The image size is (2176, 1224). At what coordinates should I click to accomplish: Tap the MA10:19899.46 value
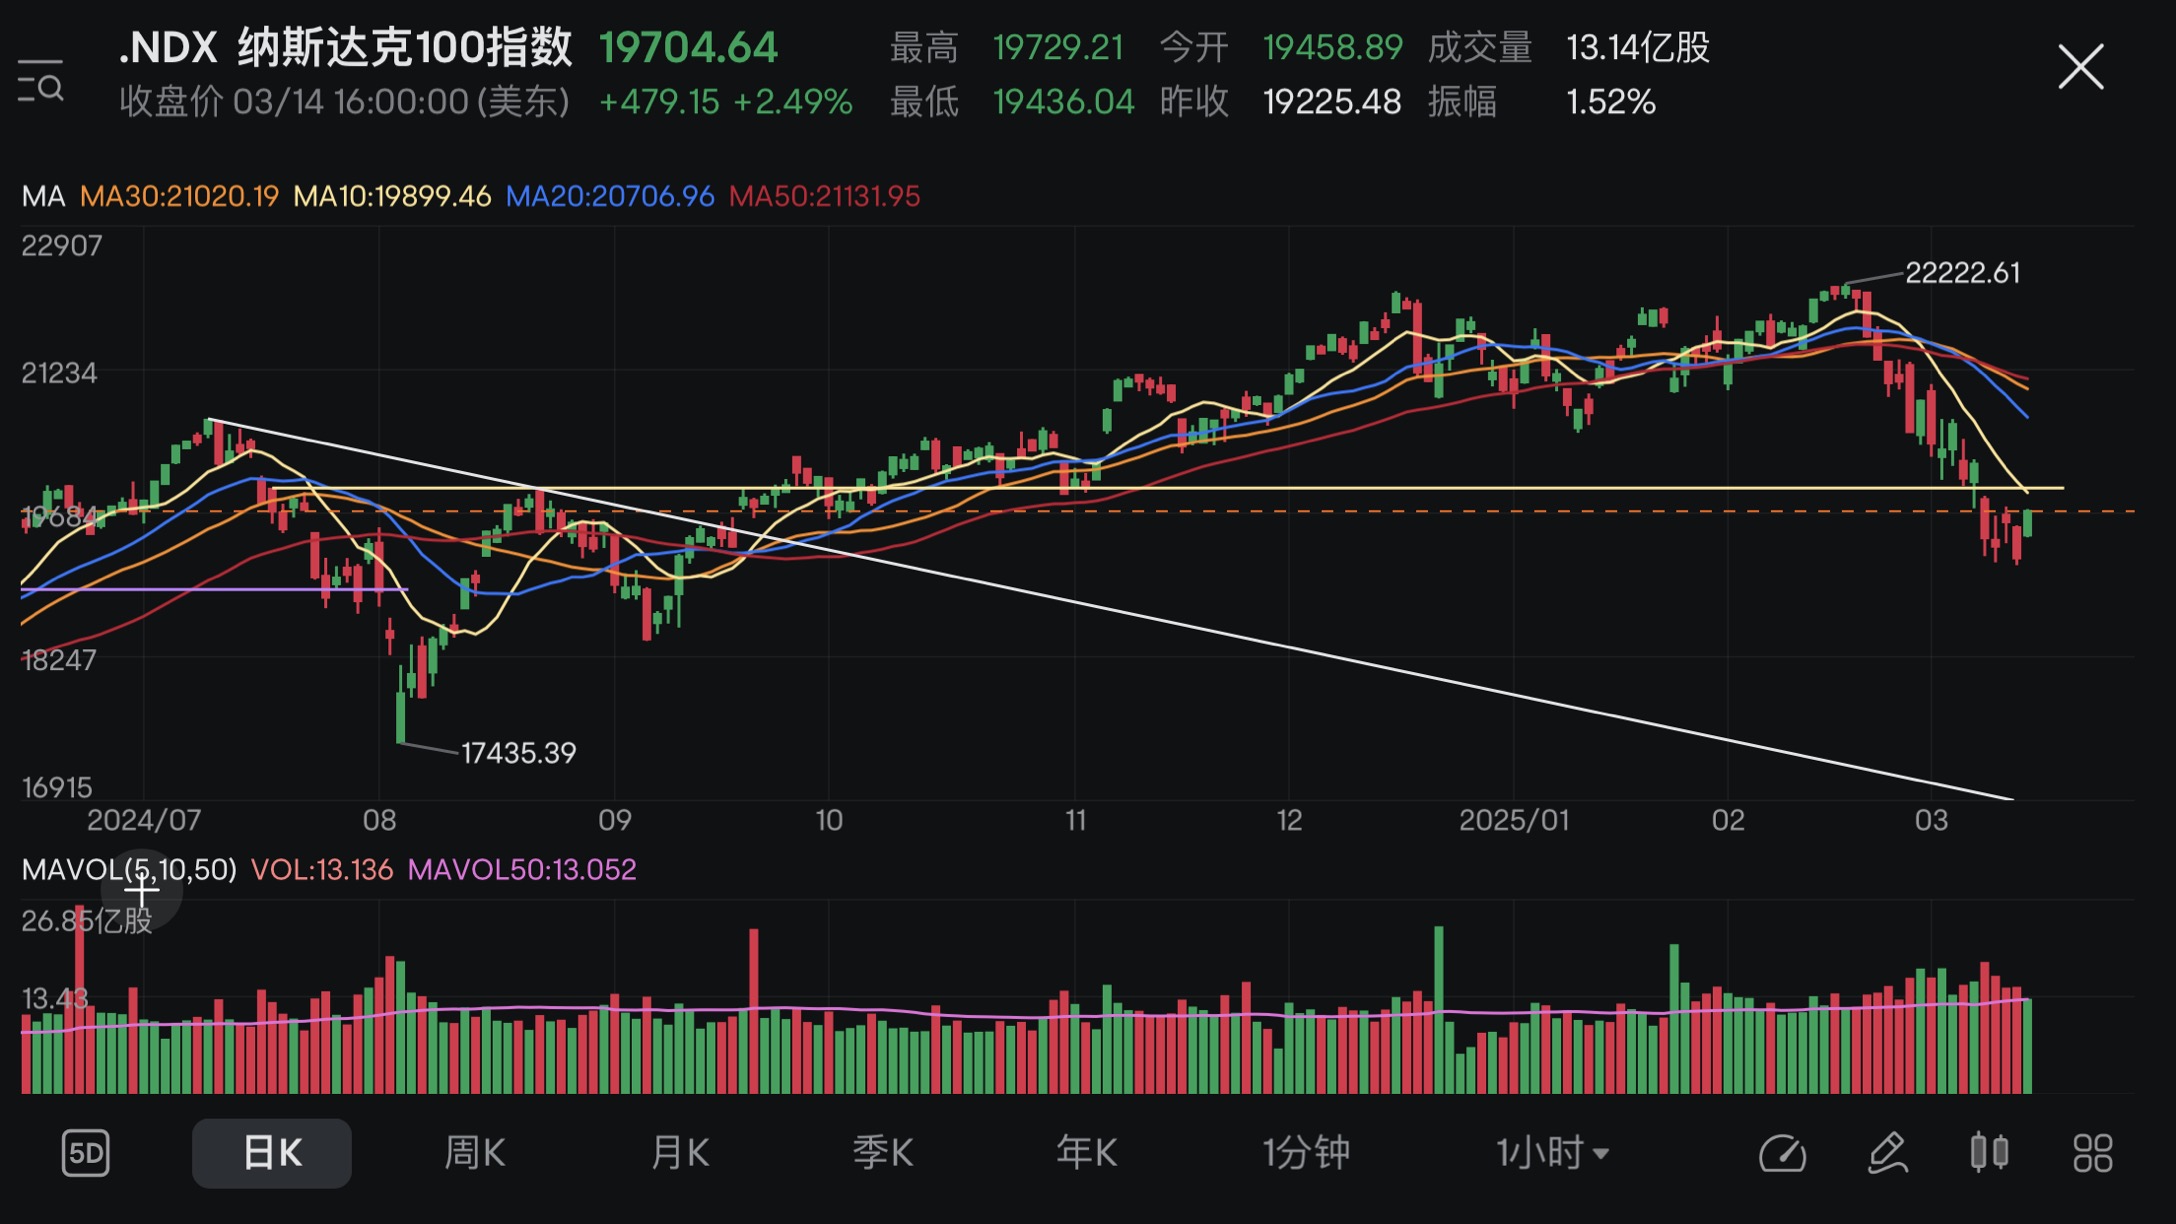coord(392,196)
